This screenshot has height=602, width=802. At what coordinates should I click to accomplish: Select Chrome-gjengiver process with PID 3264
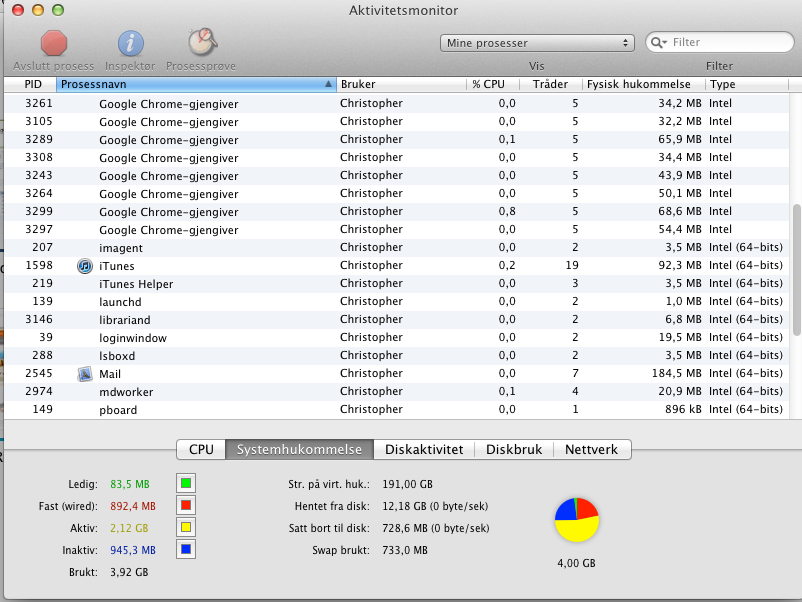397,193
